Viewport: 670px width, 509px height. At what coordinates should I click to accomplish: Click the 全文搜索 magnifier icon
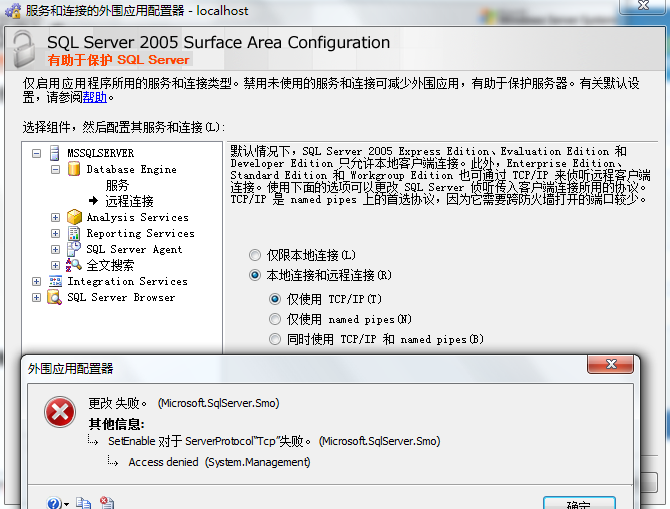click(74, 265)
